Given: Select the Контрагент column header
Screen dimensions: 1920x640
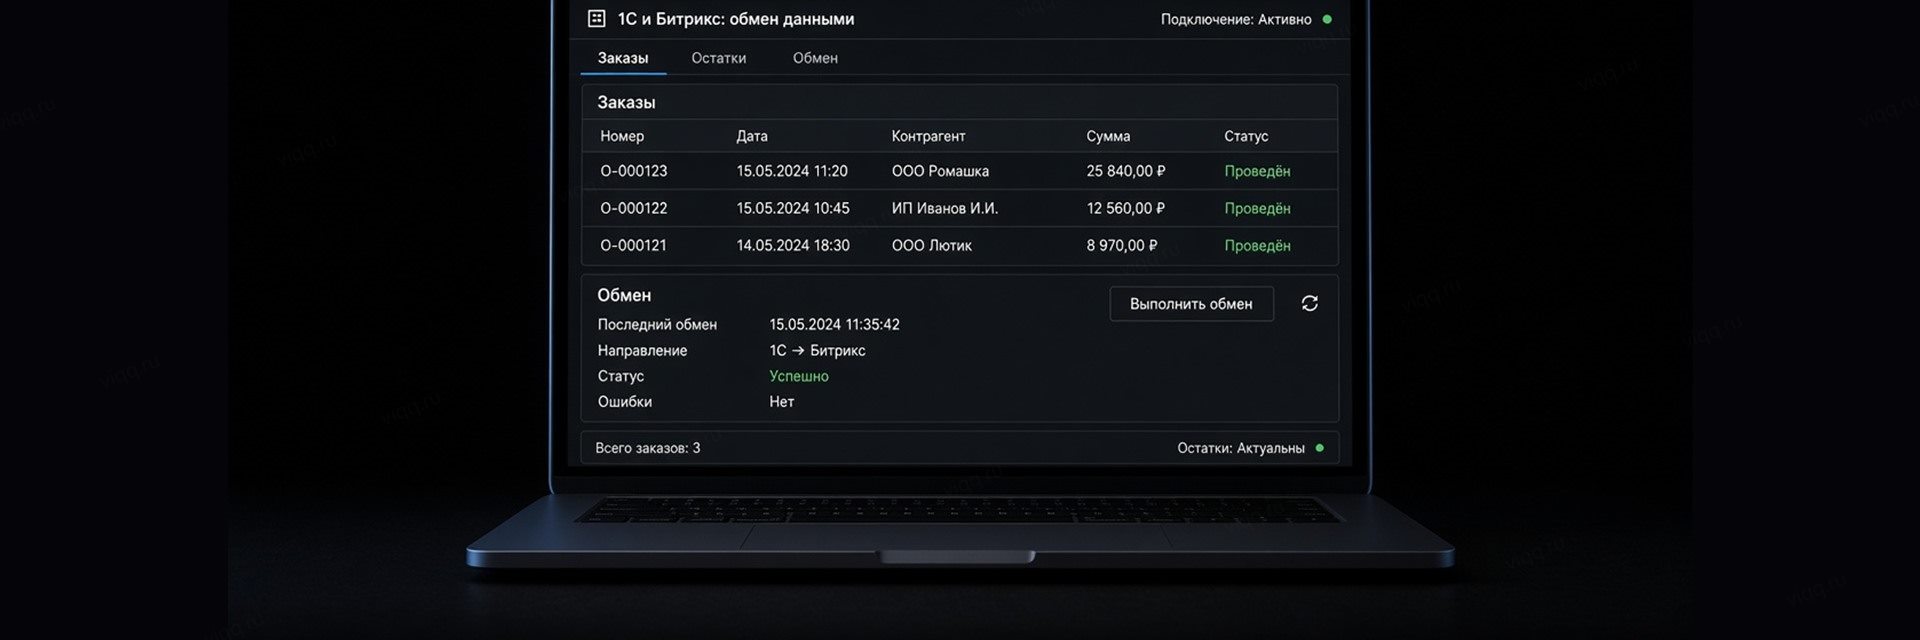Looking at the screenshot, I should click(928, 136).
